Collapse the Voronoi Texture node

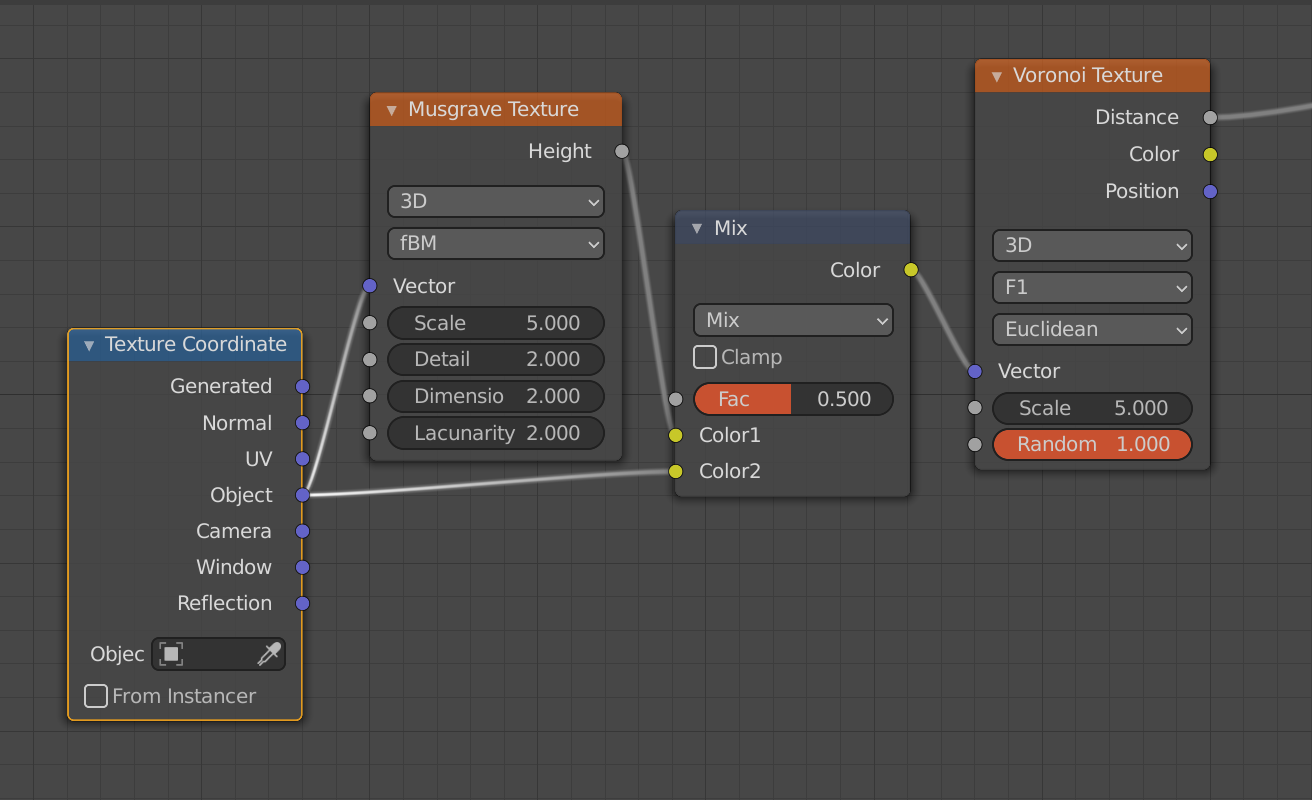[996, 76]
